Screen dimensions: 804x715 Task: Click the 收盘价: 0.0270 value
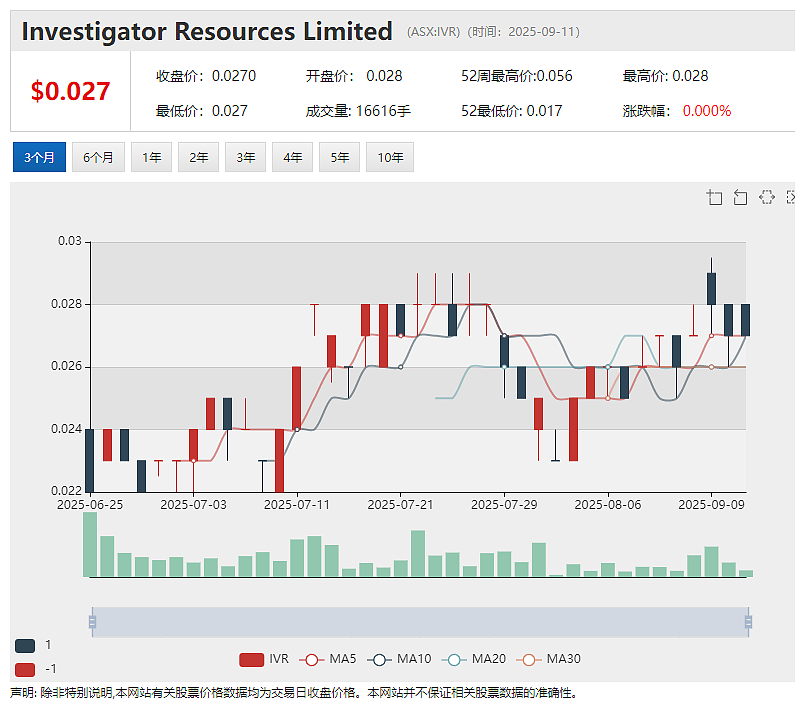click(206, 76)
